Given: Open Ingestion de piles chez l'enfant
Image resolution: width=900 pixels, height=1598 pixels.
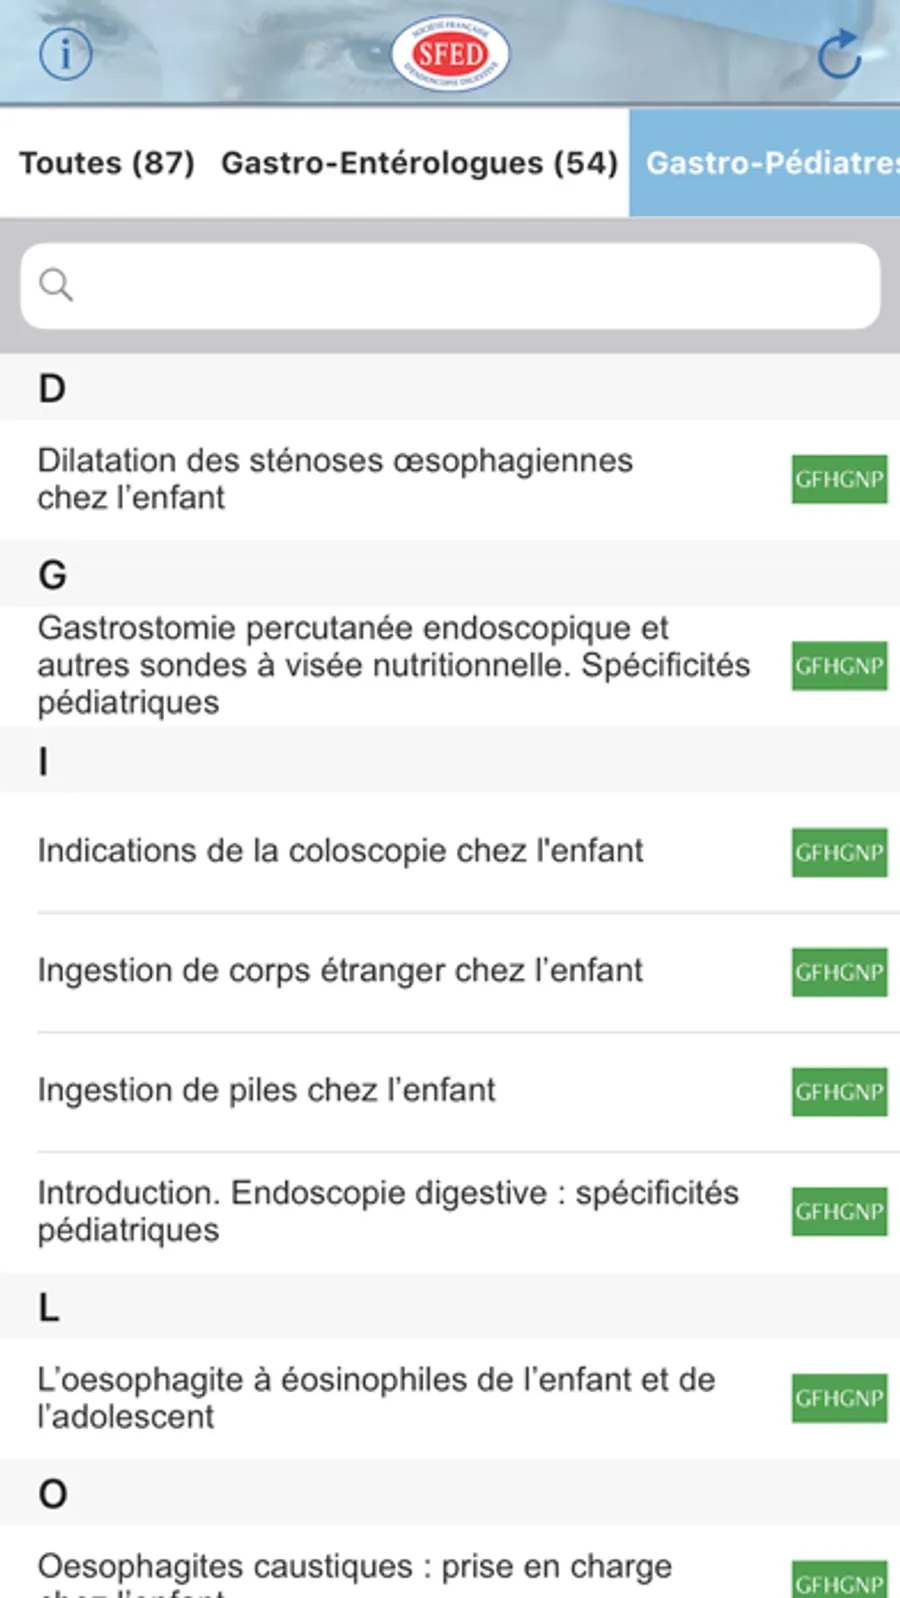Looking at the screenshot, I should (266, 1090).
